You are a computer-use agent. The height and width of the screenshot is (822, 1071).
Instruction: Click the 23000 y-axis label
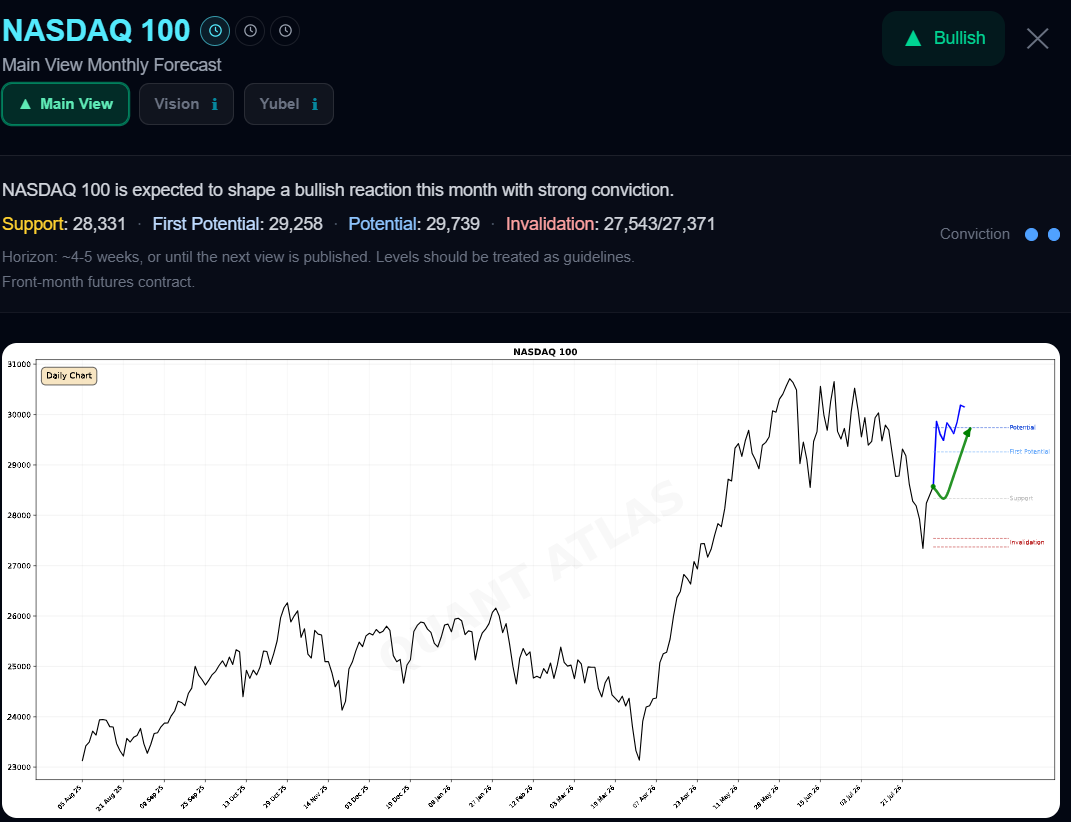[x=19, y=767]
